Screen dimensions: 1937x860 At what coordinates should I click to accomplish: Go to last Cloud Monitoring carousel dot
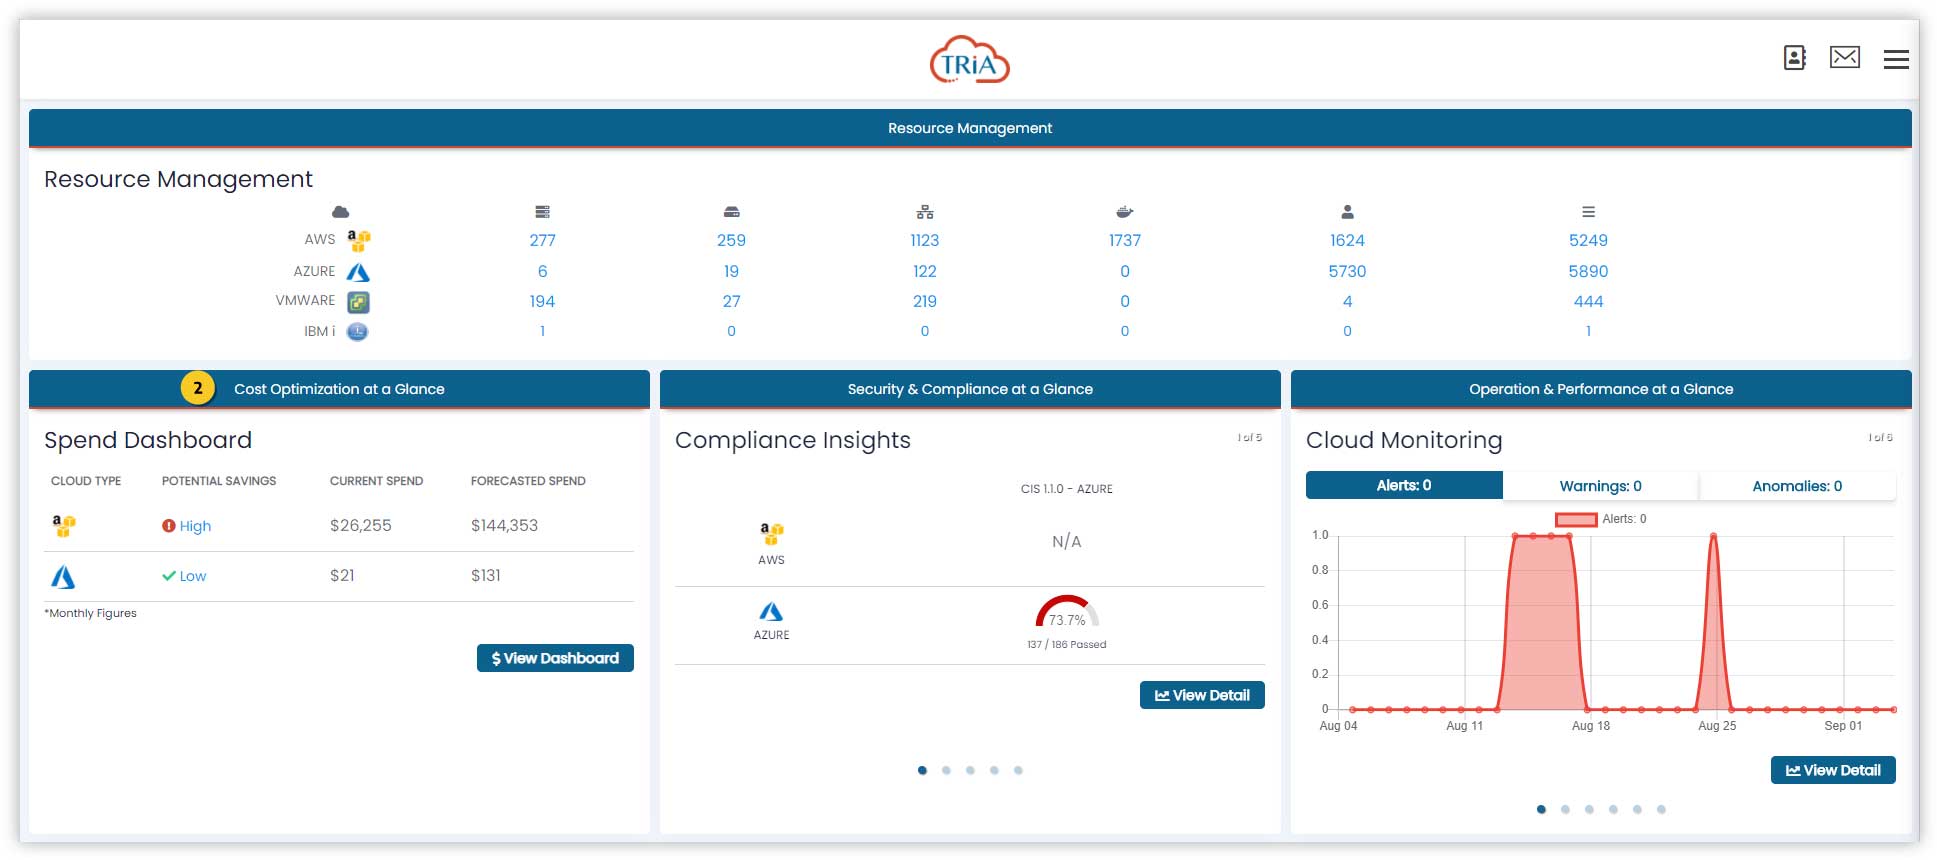1661,809
